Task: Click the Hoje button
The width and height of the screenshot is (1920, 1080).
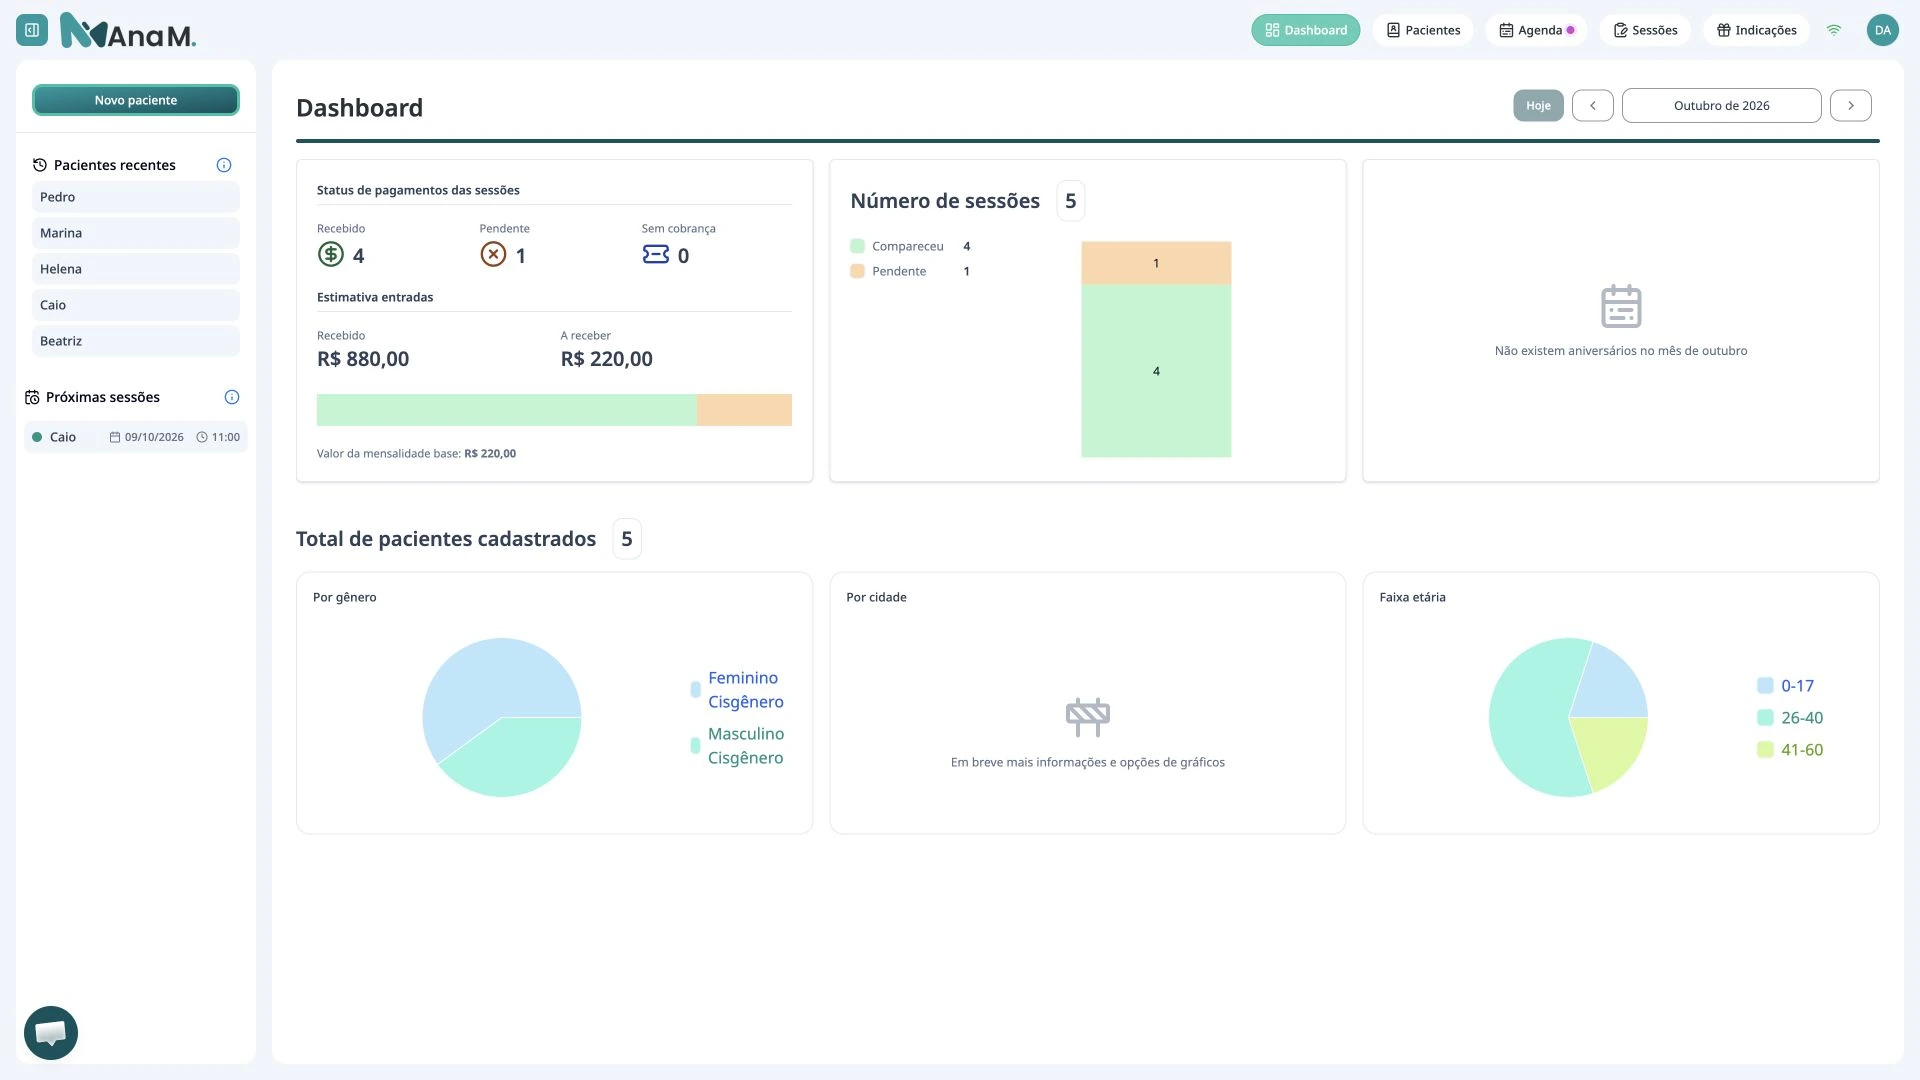Action: point(1538,105)
